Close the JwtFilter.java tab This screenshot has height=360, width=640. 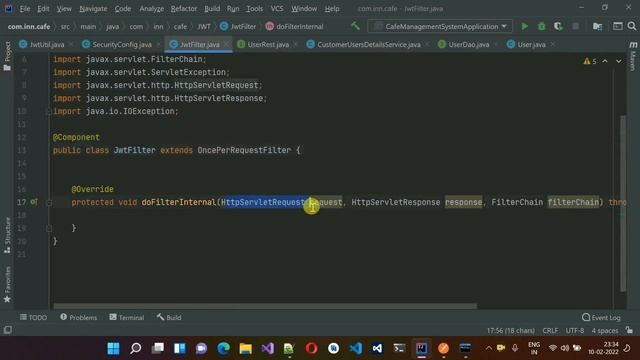click(226, 44)
